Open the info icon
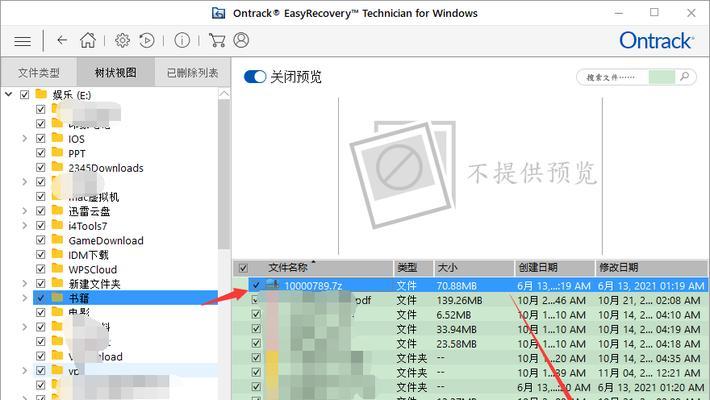The image size is (710, 400). point(182,40)
